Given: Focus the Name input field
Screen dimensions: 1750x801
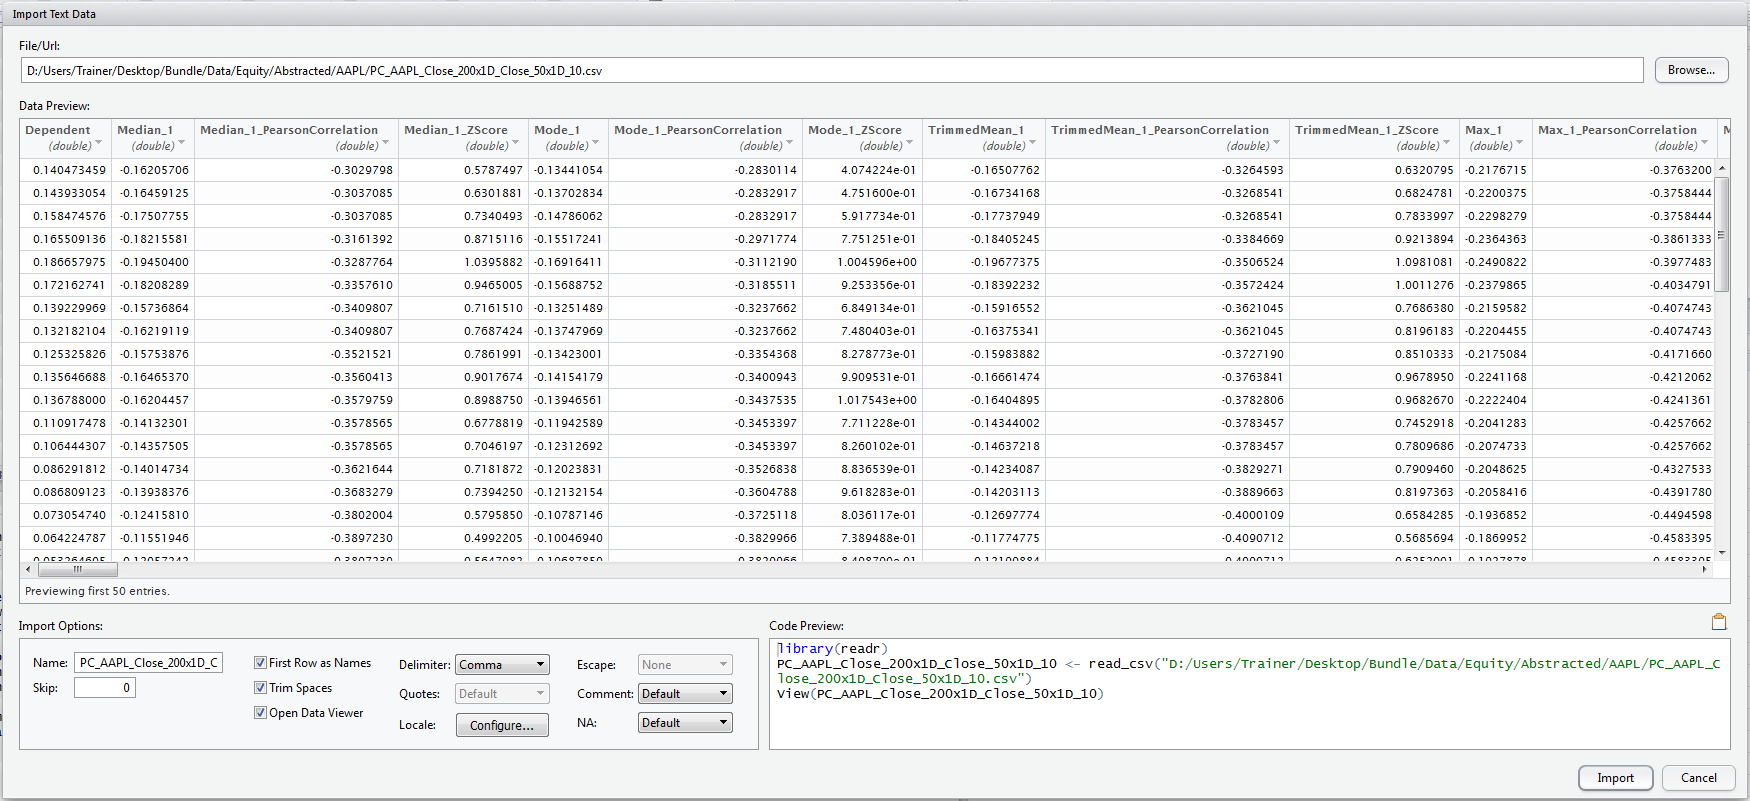Looking at the screenshot, I should 148,662.
